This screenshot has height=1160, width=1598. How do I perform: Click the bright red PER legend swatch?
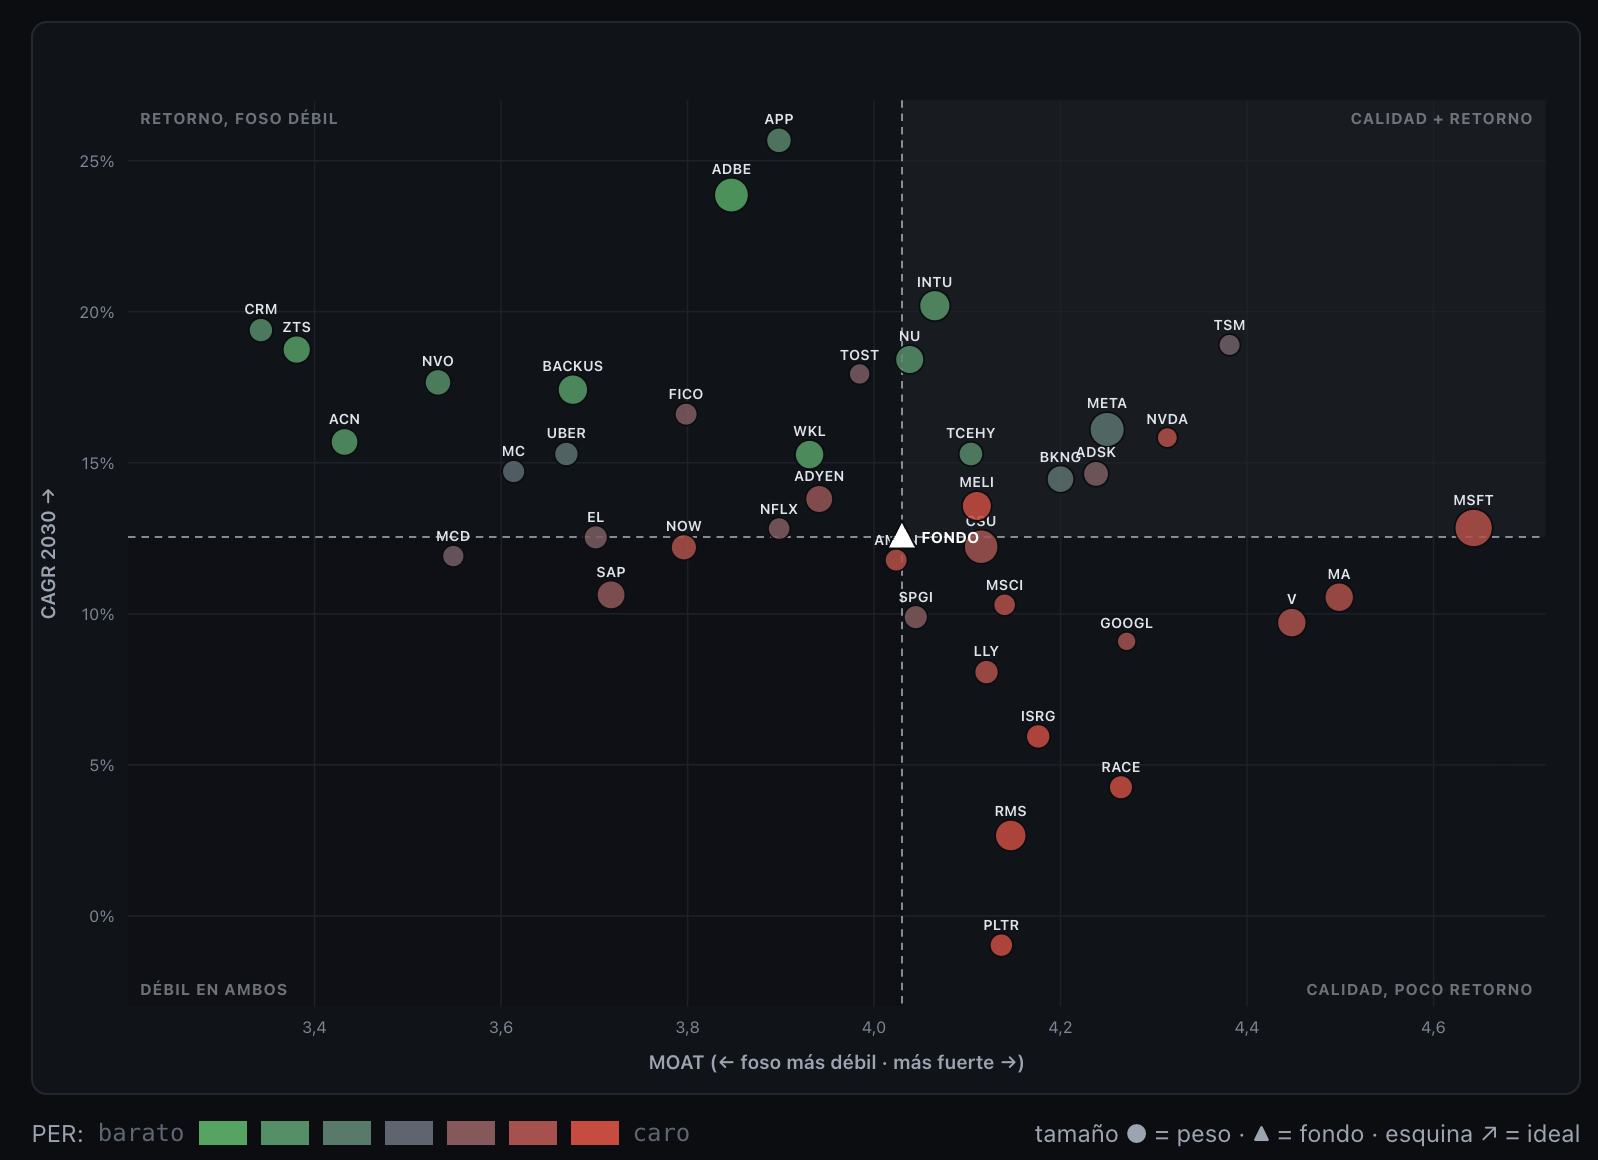pos(595,1133)
